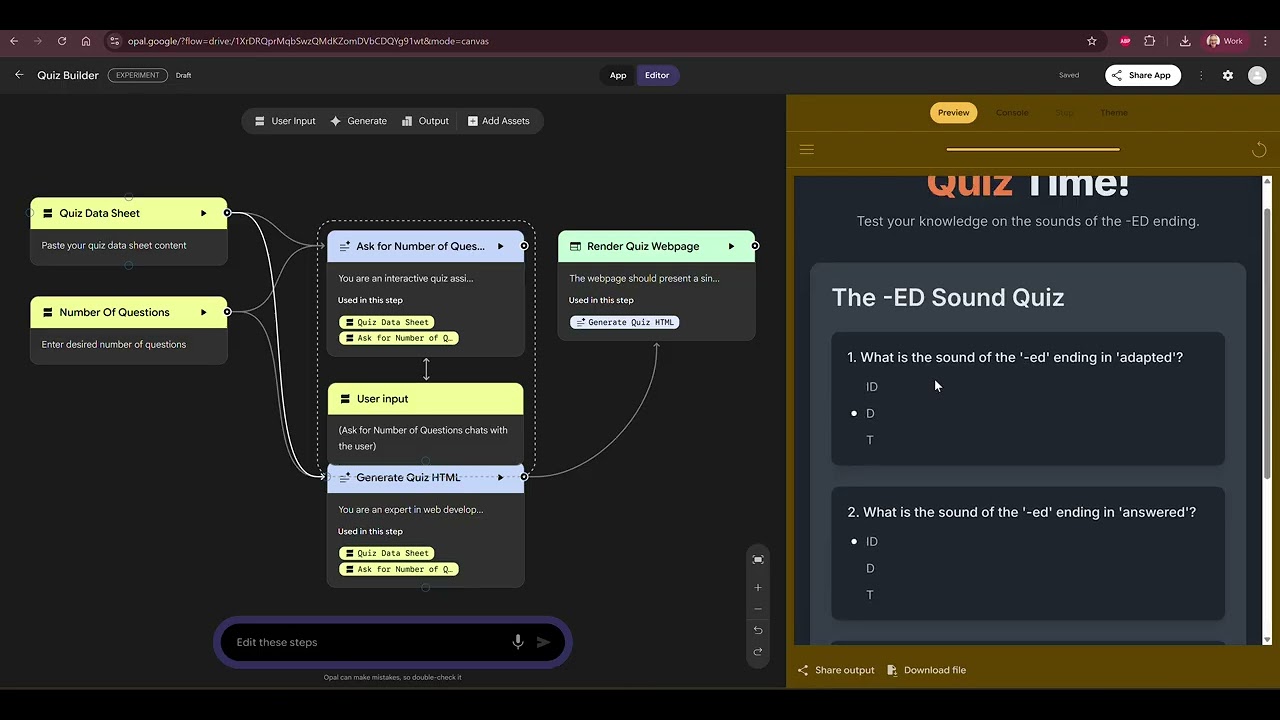The height and width of the screenshot is (720, 1280).
Task: Run the Ask for Number of Questions step arrow
Action: click(501, 246)
